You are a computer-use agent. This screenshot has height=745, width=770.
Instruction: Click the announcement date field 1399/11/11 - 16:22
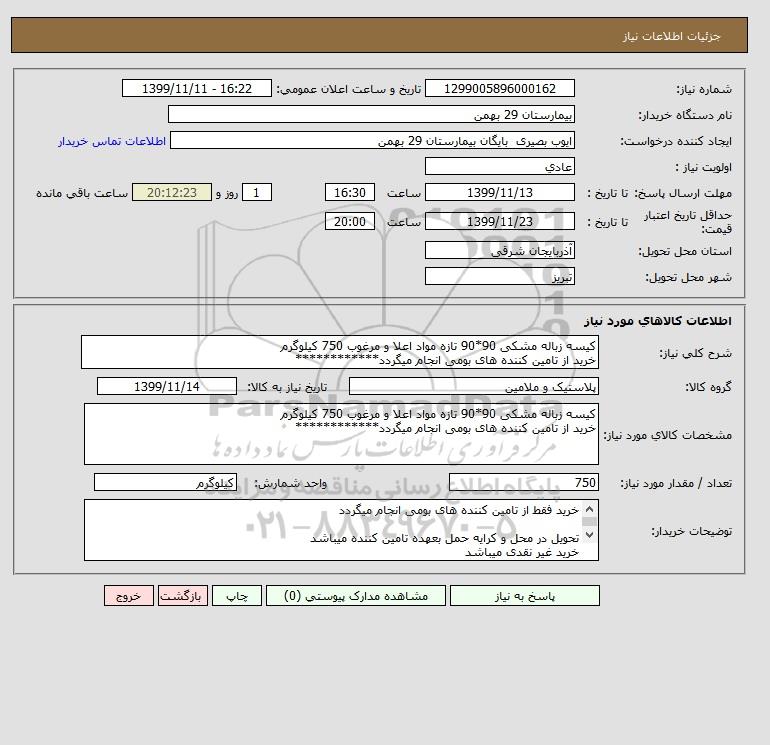point(196,88)
